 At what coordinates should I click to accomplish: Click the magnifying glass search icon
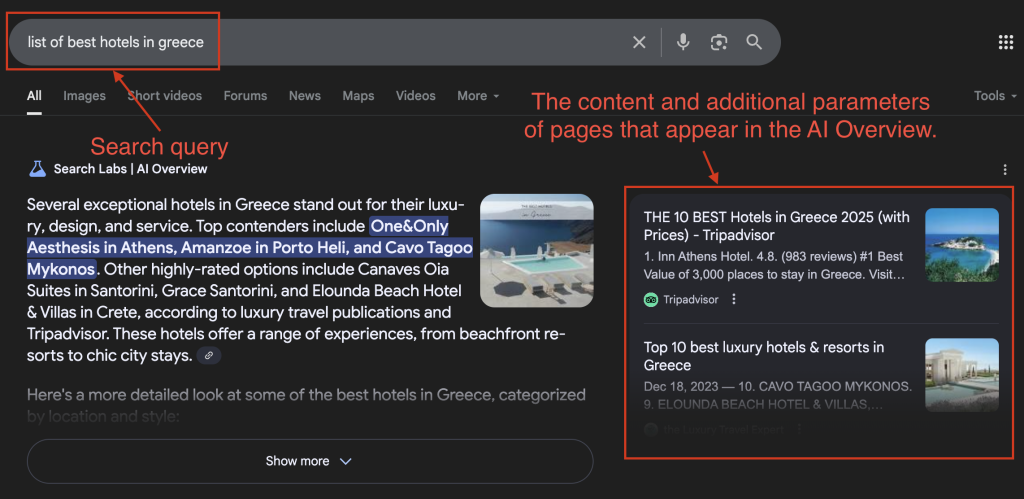[754, 42]
